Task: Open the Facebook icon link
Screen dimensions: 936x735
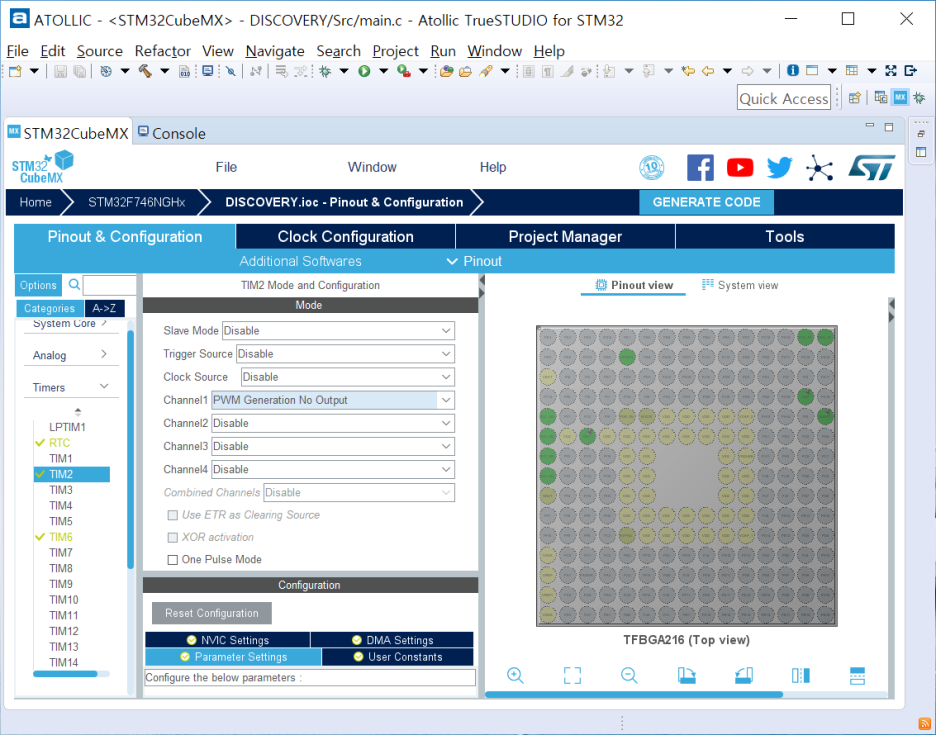Action: tap(700, 167)
